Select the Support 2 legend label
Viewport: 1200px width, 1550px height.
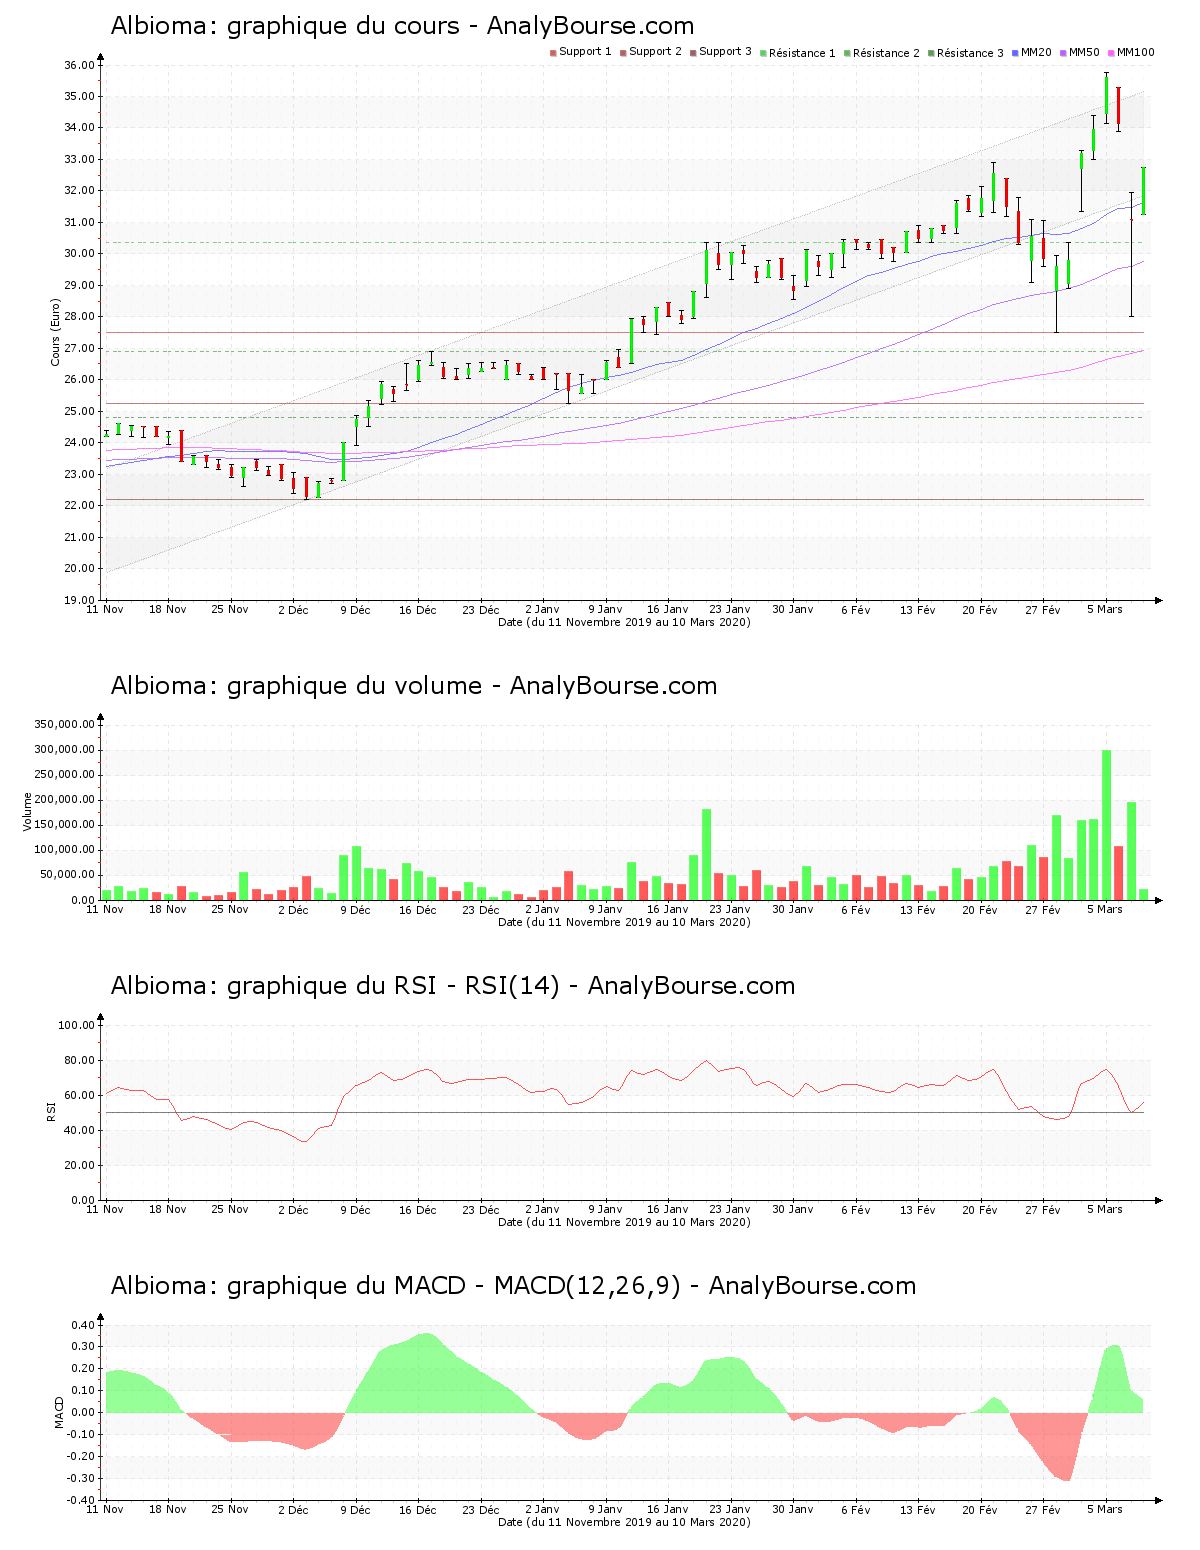655,52
